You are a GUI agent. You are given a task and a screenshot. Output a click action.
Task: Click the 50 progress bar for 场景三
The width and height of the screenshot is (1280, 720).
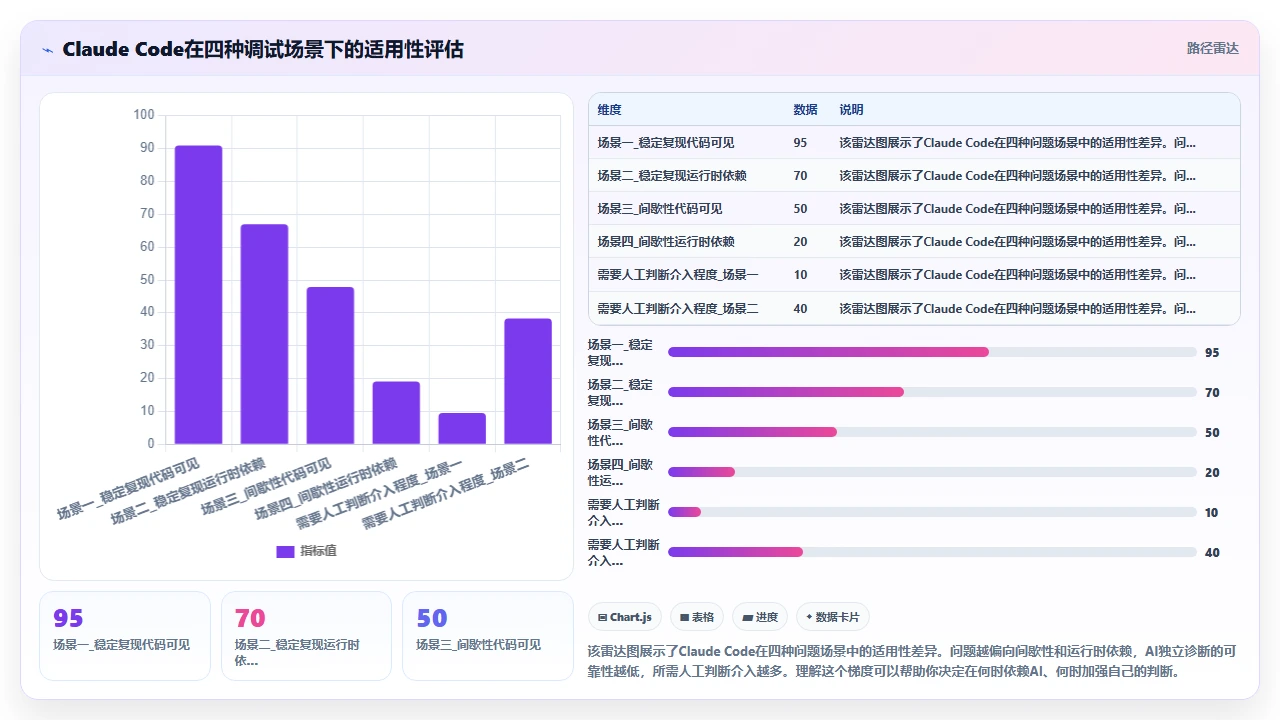[932, 432]
